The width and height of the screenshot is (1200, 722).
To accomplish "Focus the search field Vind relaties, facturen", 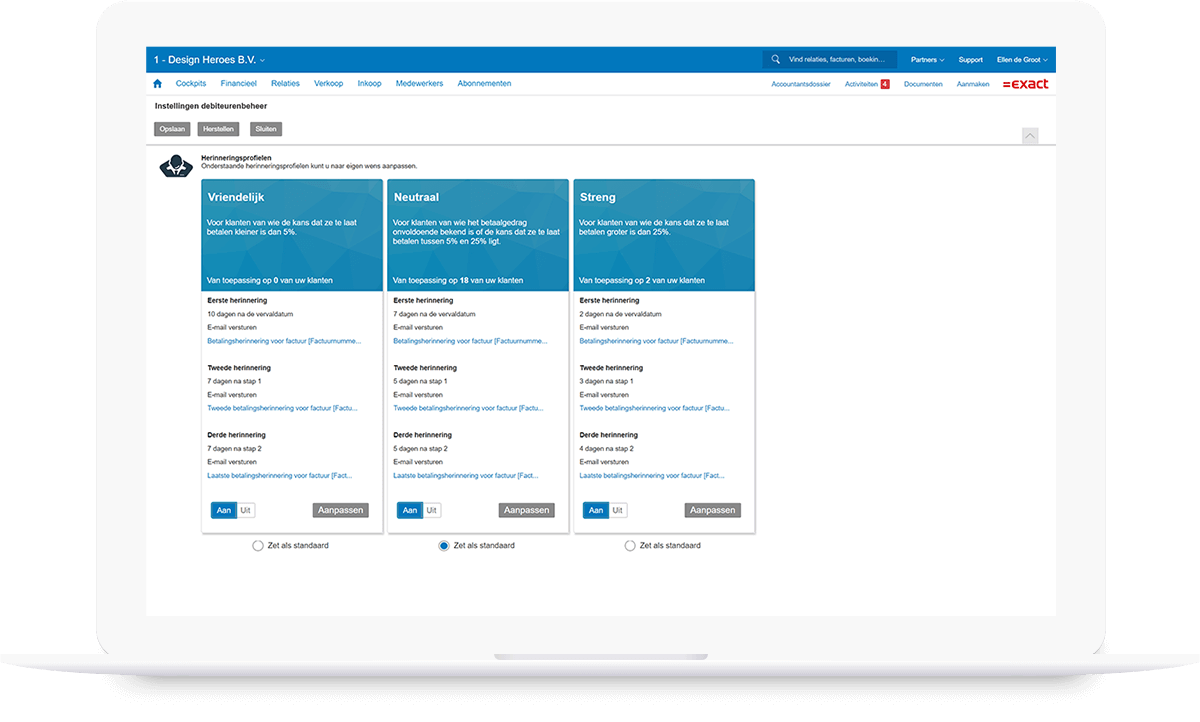I will [830, 60].
